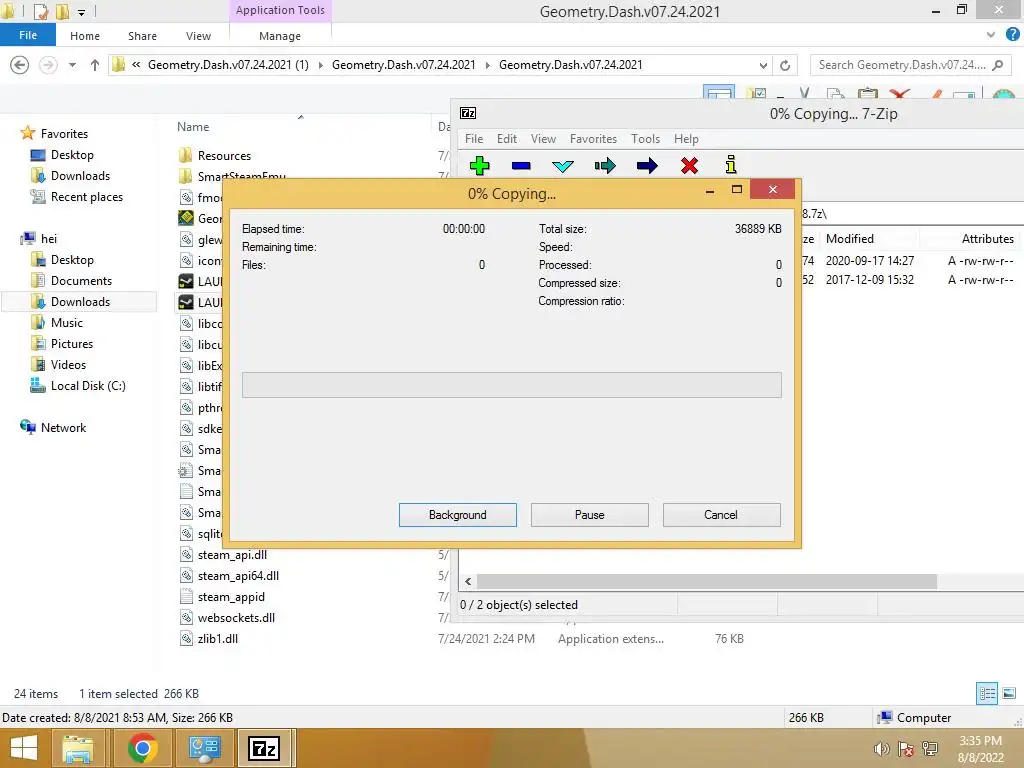Open the 7-Zip taskbar icon
1024x768 pixels.
(x=265, y=748)
